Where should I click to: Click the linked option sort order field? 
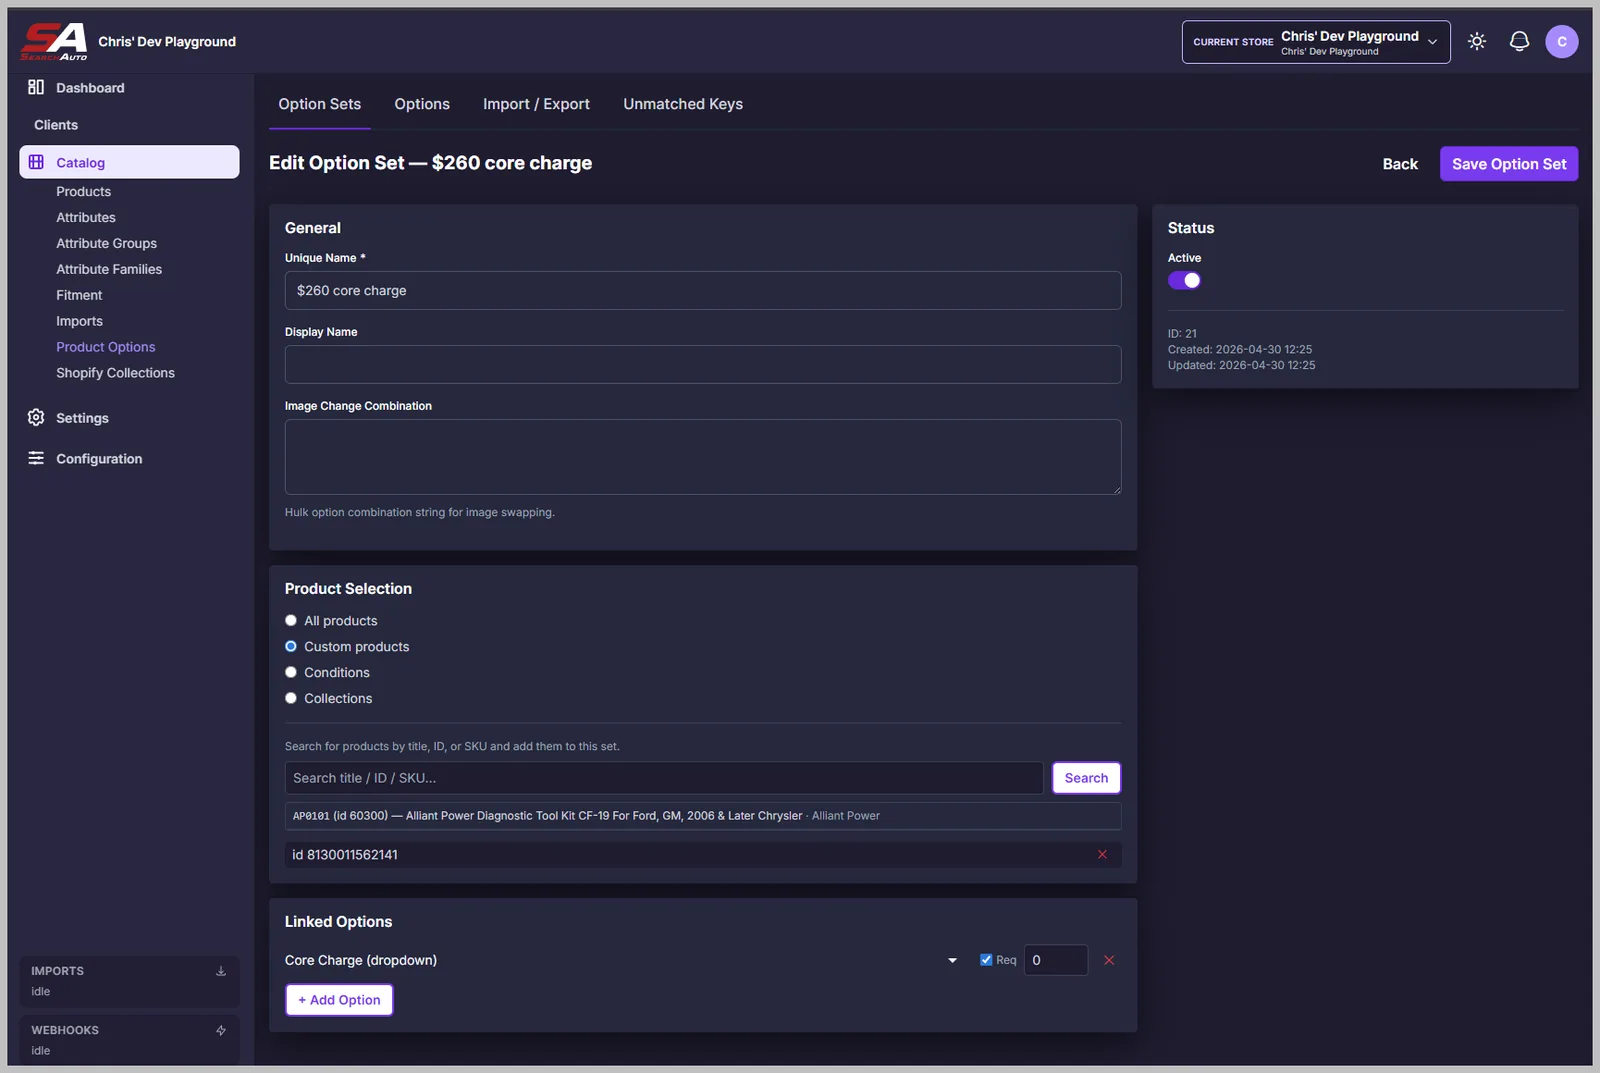click(x=1056, y=960)
